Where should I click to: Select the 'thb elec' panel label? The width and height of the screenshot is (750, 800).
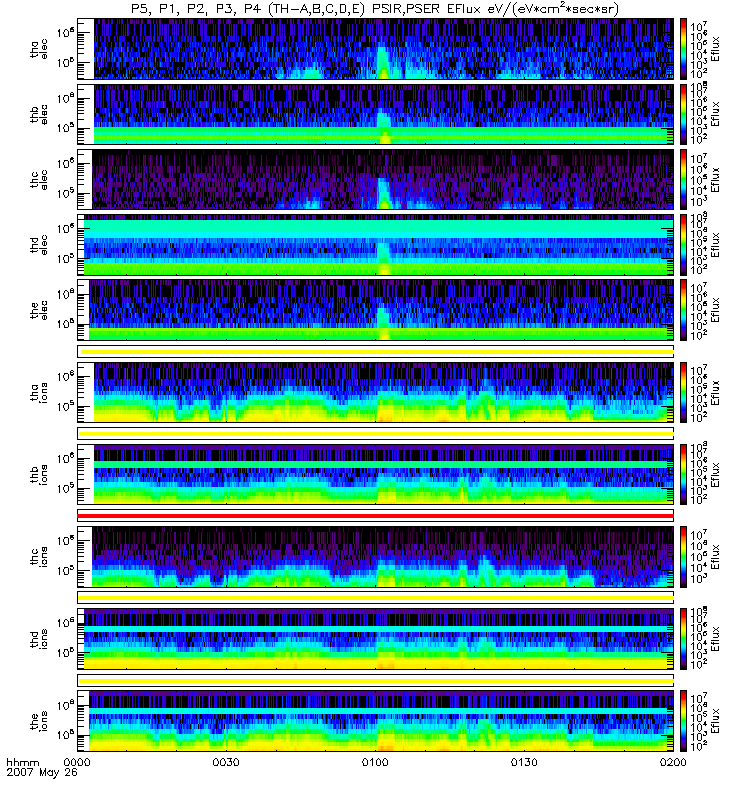[x=39, y=114]
